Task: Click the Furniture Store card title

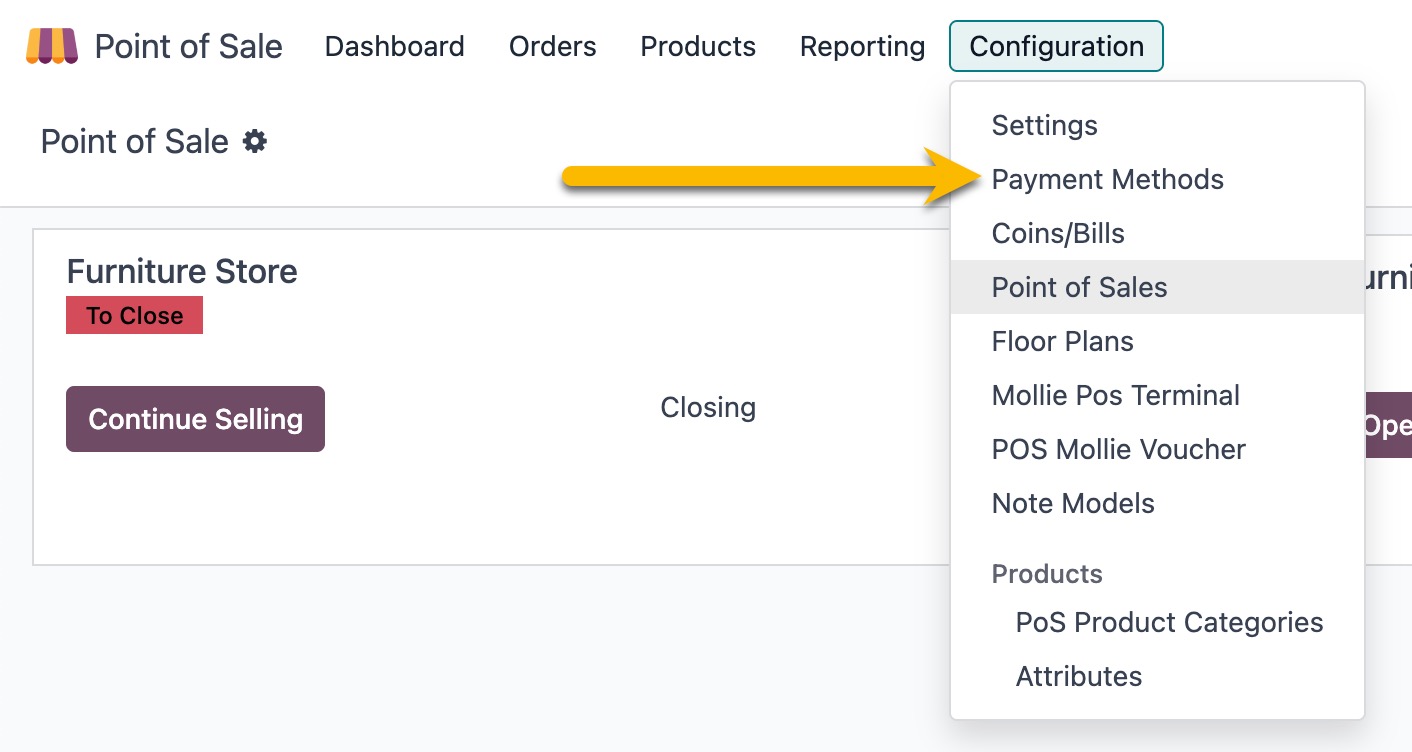Action: [182, 271]
